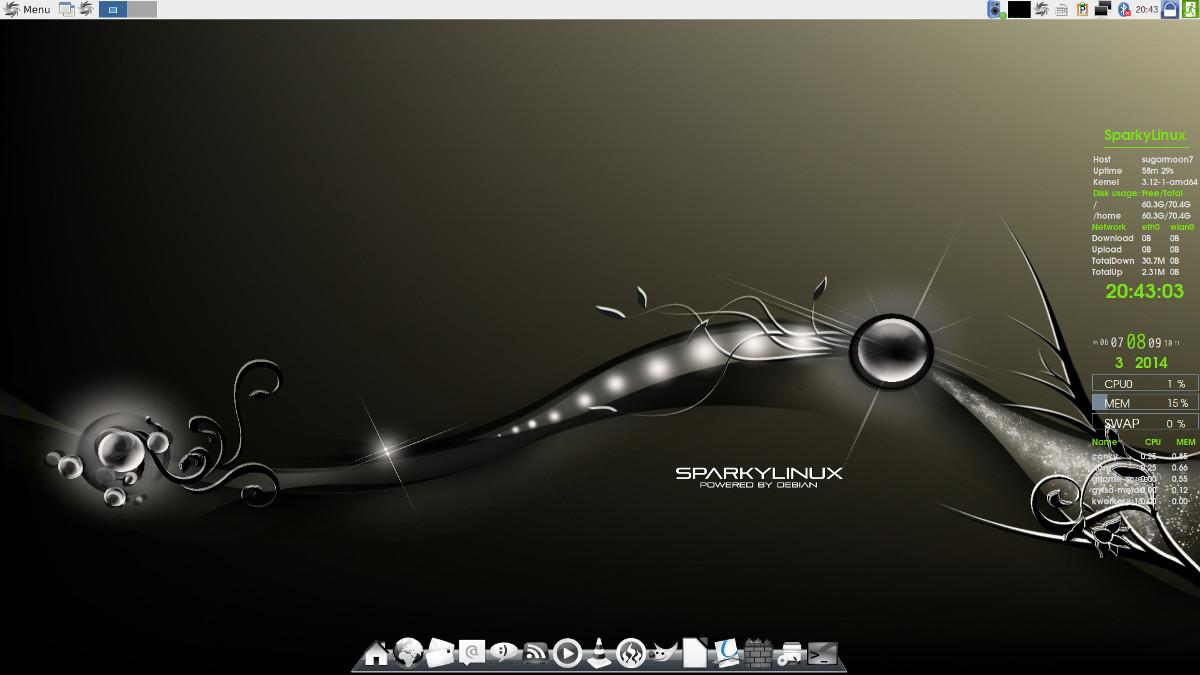Open the blank document office dock icon
This screenshot has width=1200, height=675.
[x=694, y=653]
